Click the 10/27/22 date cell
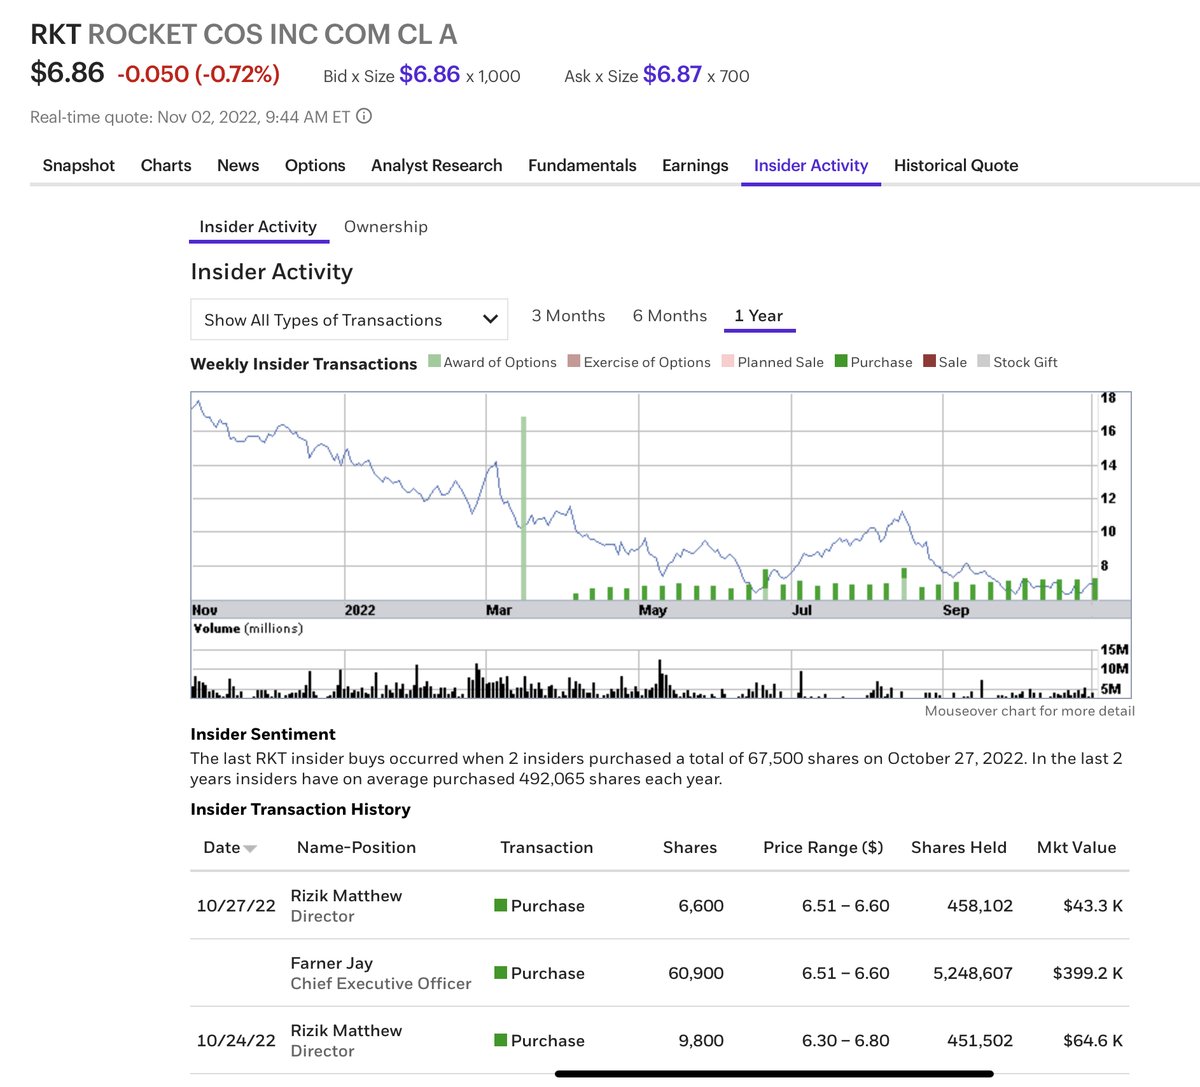Viewport: 1200px width, 1087px height. [236, 906]
